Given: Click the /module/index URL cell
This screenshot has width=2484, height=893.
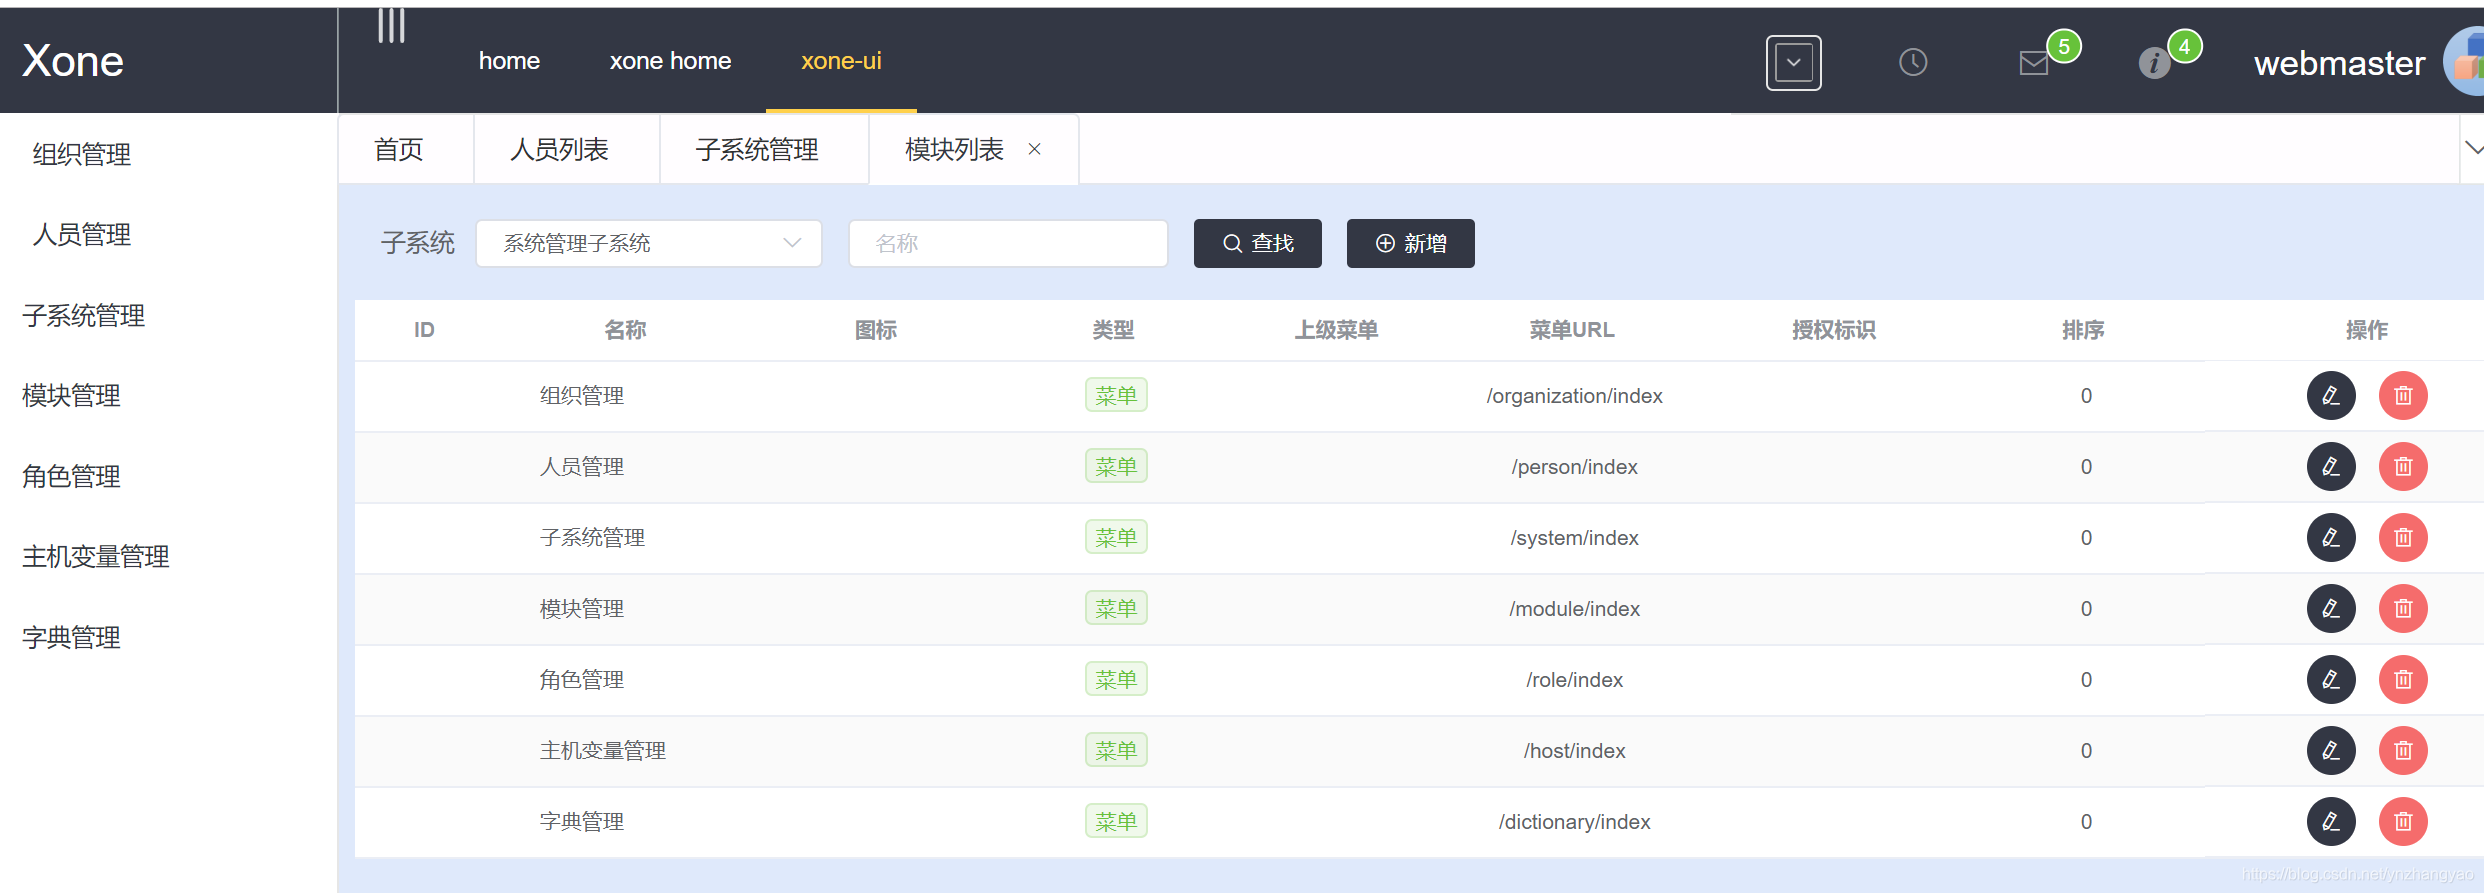Looking at the screenshot, I should (x=1574, y=609).
